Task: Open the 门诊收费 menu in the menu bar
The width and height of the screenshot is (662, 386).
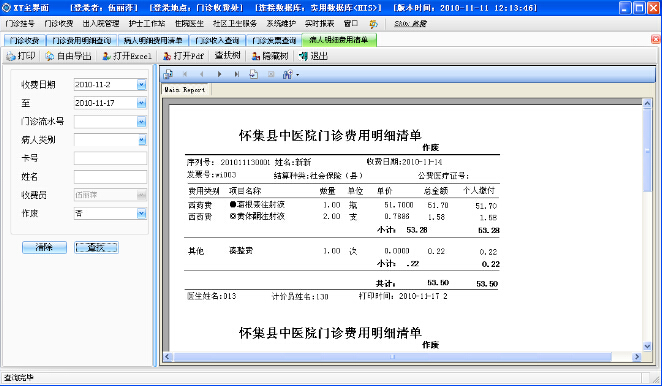Action: pyautogui.click(x=59, y=24)
